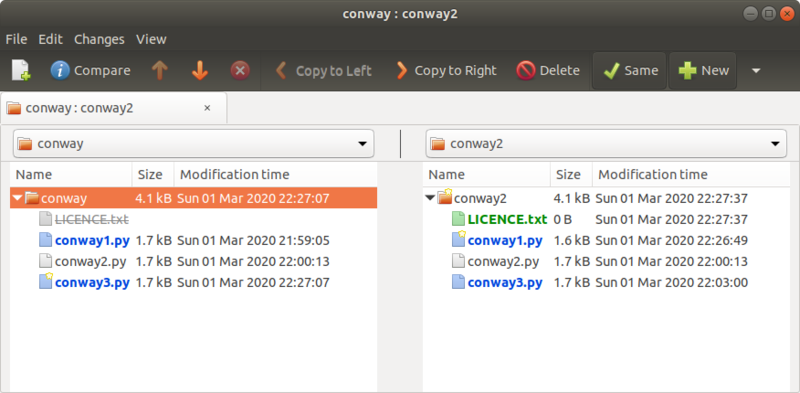Sort left pane by Modification time
The height and width of the screenshot is (393, 800).
click(x=276, y=175)
